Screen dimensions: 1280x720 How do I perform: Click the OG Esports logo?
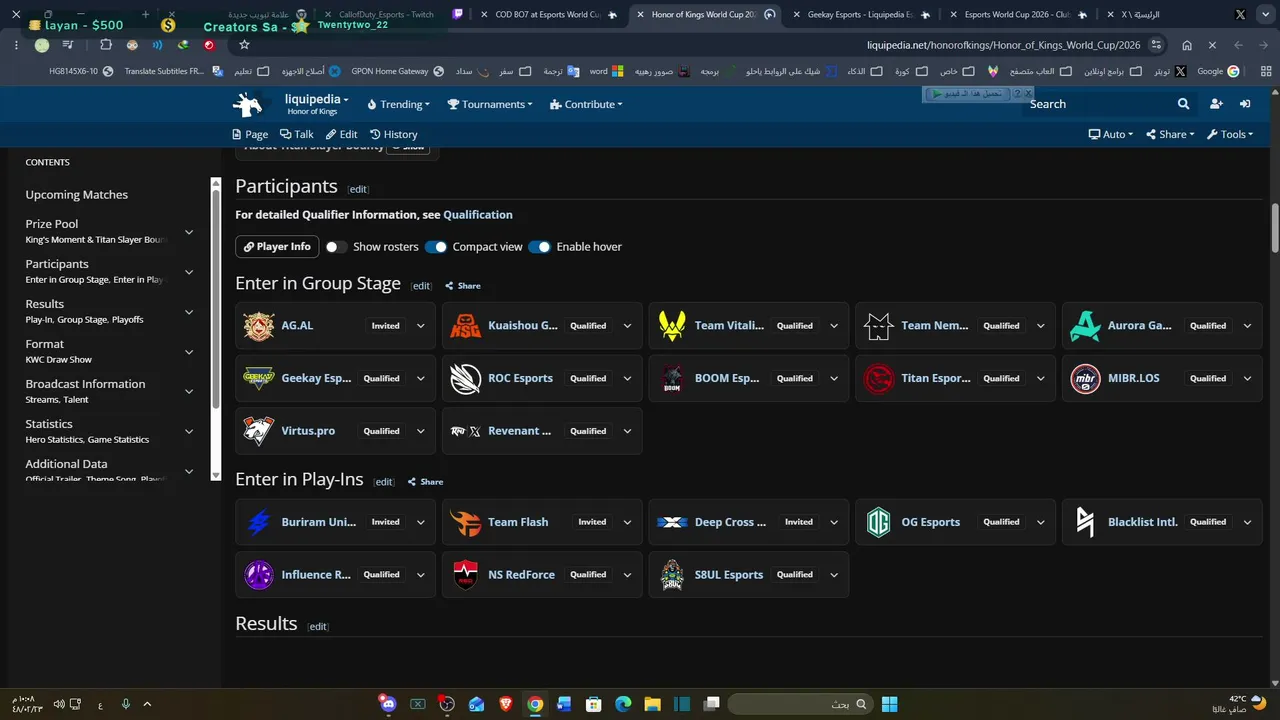click(879, 522)
